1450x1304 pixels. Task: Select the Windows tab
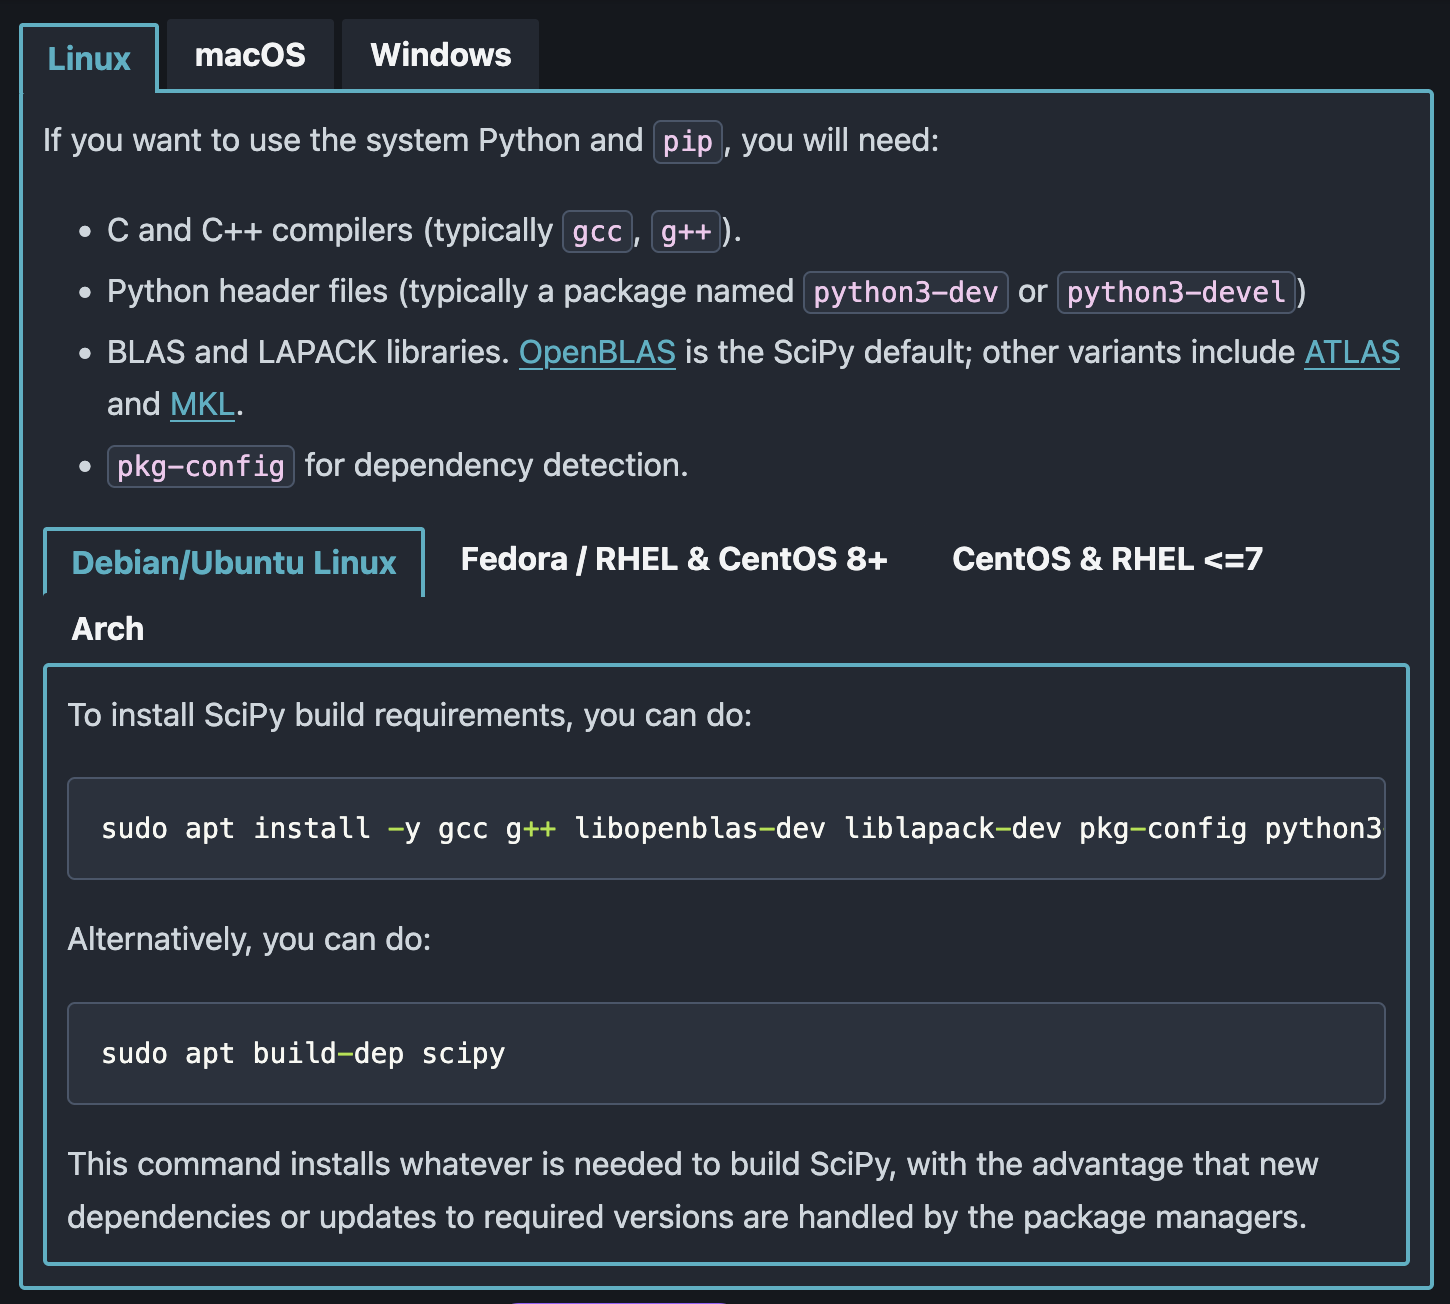pyautogui.click(x=441, y=55)
